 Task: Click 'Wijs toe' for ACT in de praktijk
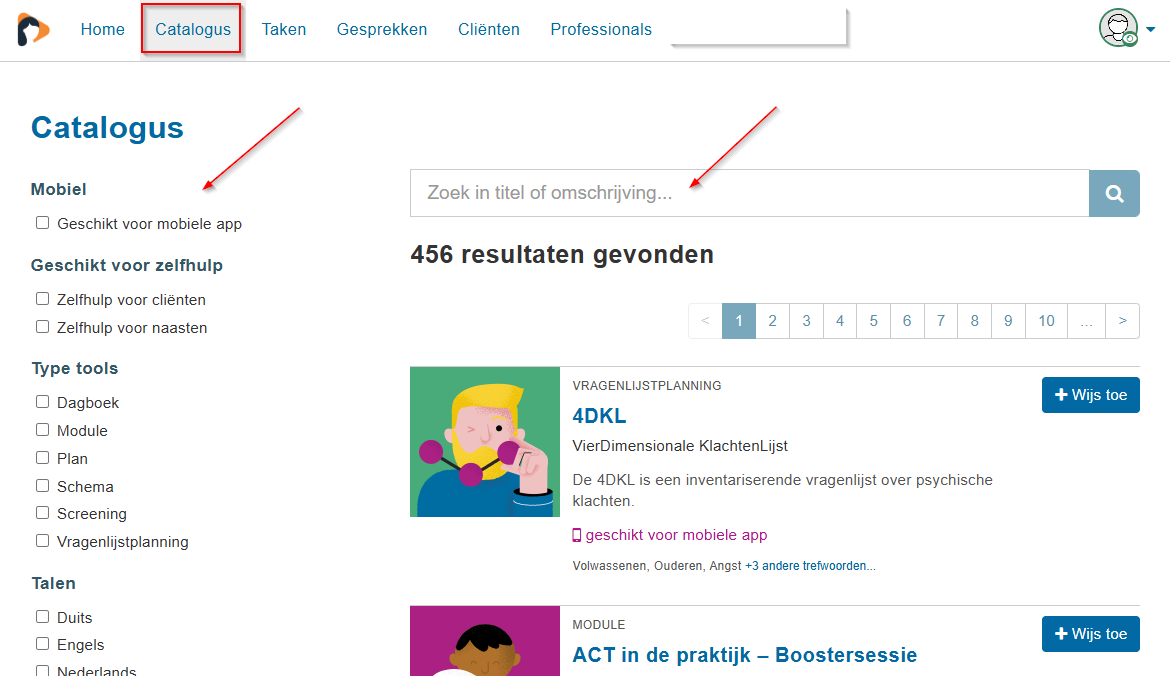[x=1090, y=633]
